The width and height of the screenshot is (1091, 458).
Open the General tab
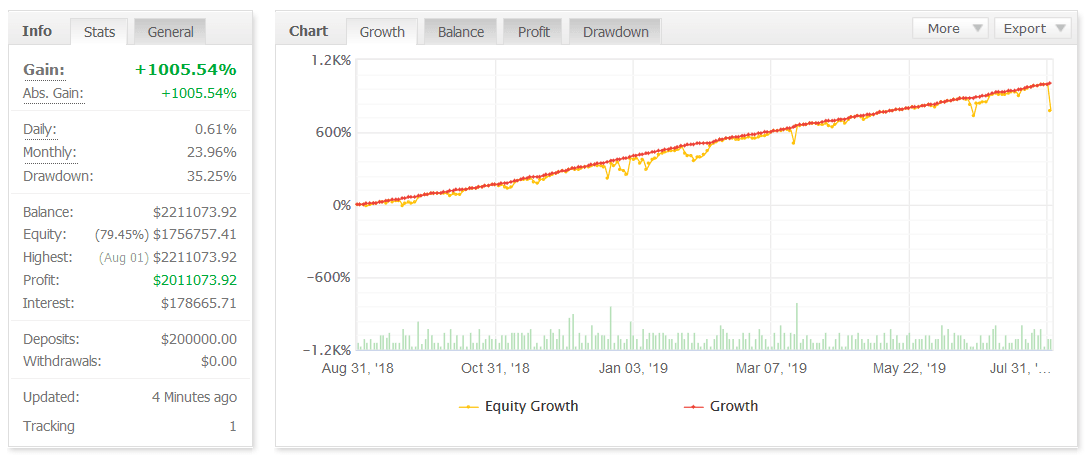click(170, 32)
